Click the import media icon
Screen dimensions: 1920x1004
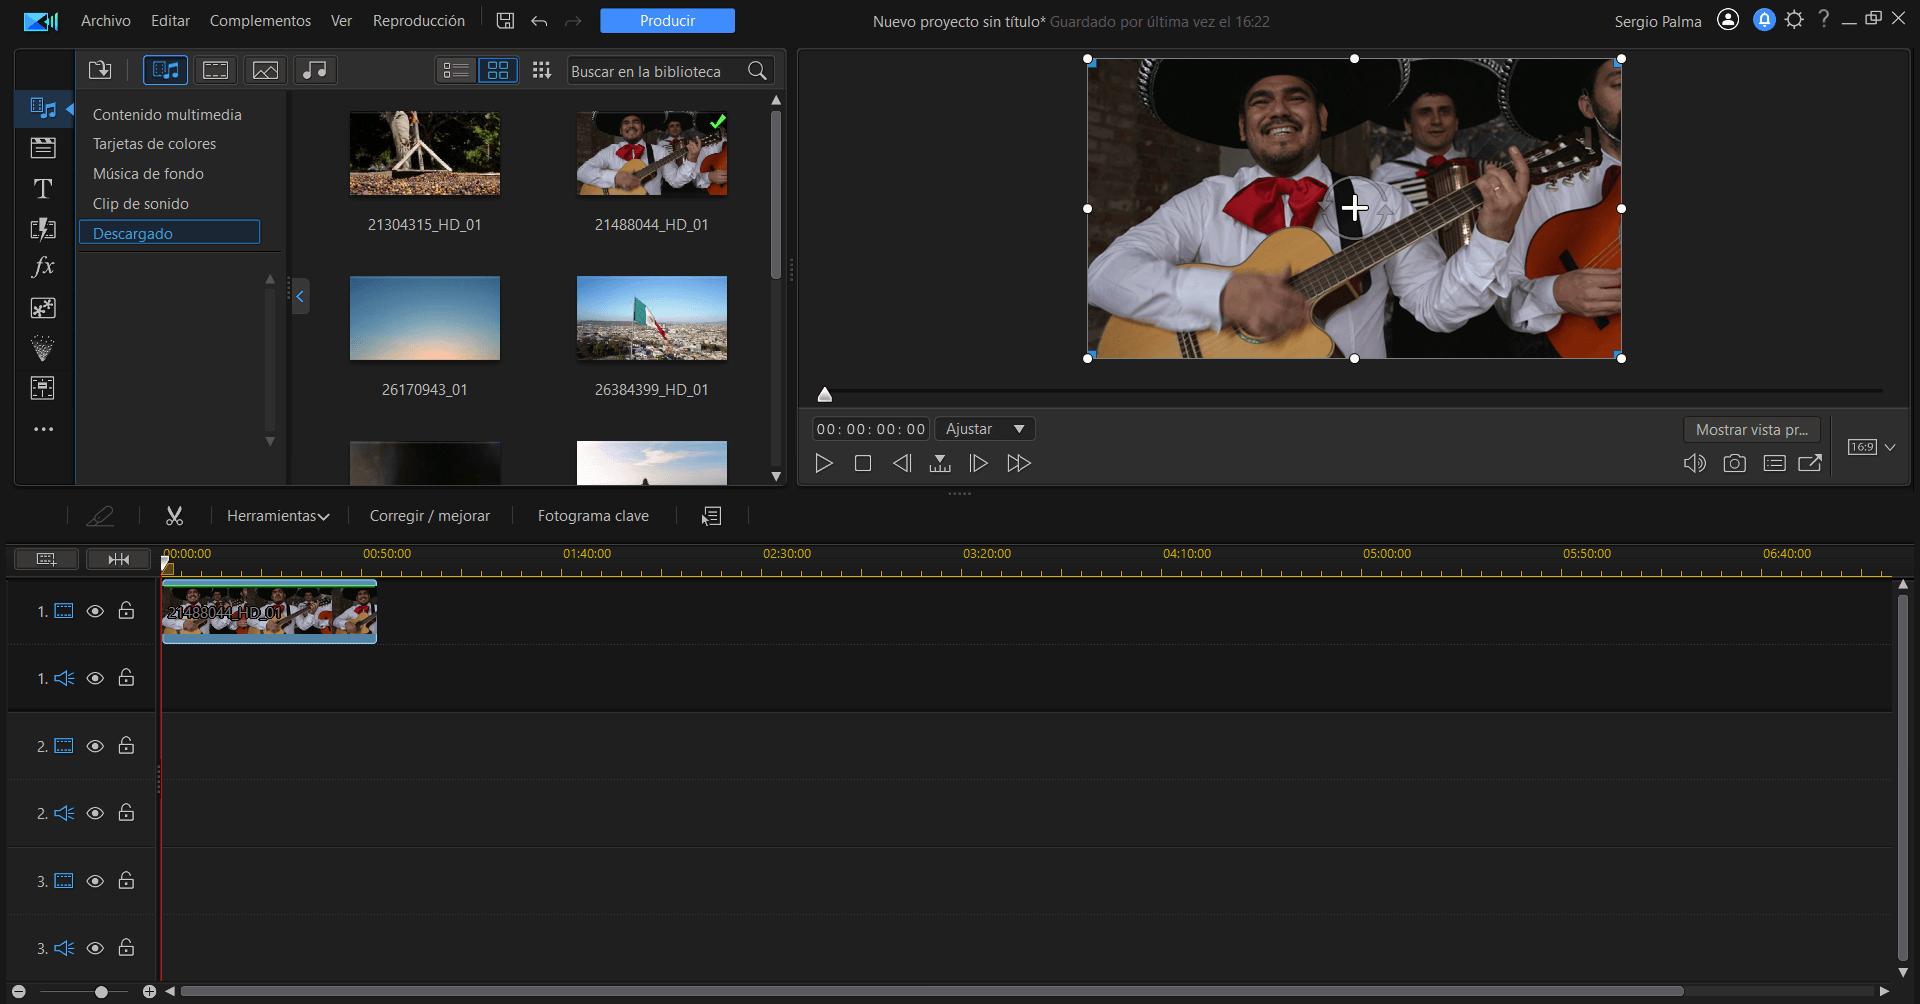coord(100,70)
